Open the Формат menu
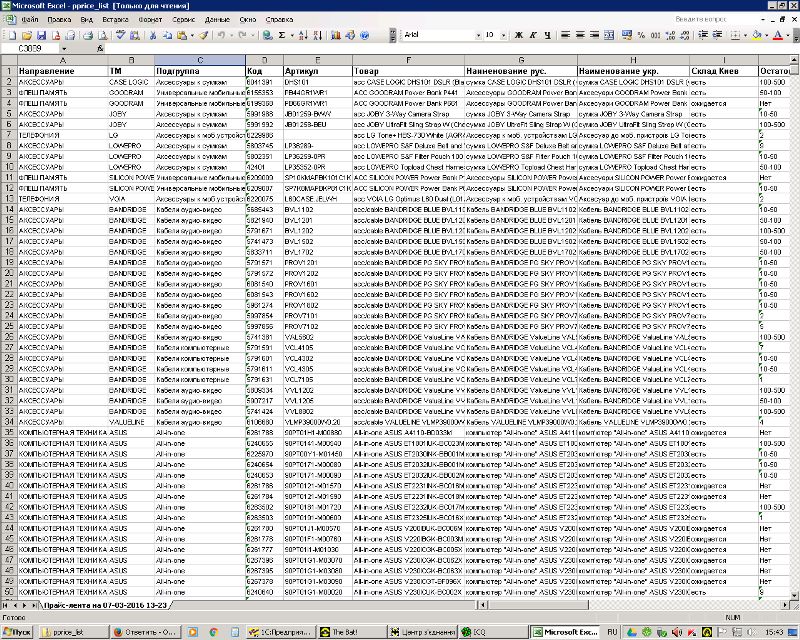 click(x=150, y=19)
